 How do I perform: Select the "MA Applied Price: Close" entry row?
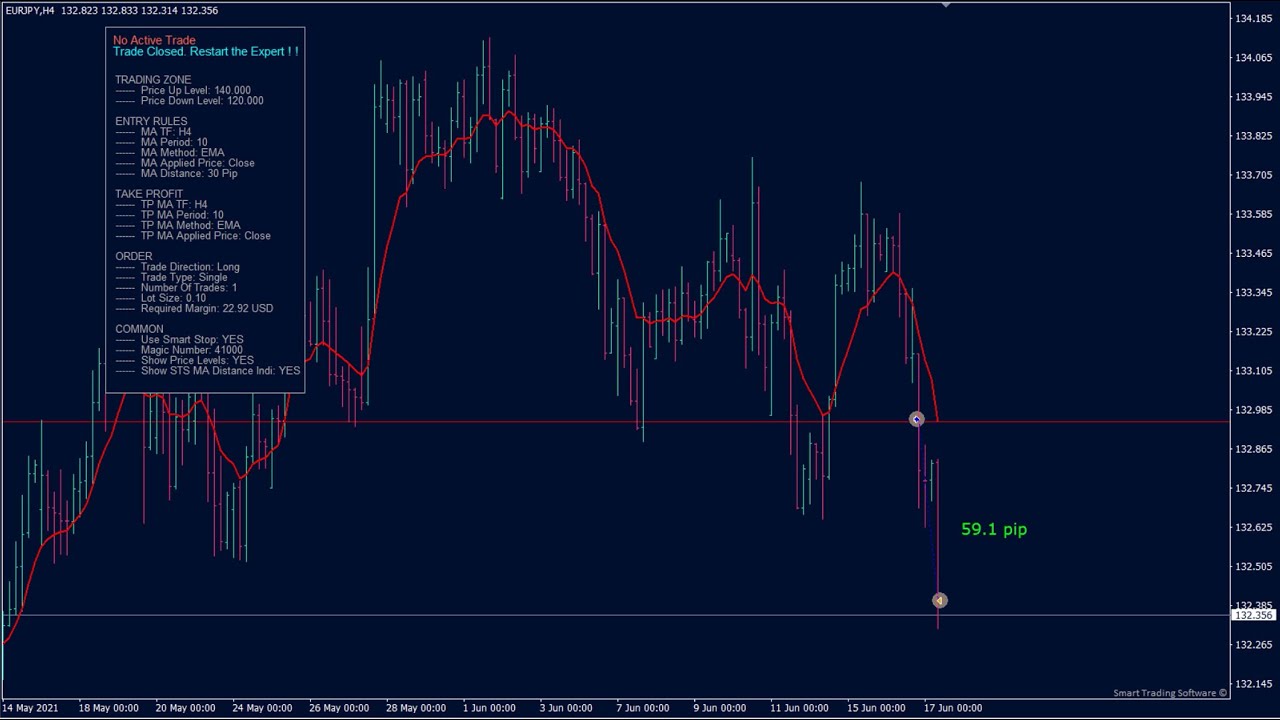click(x=185, y=163)
